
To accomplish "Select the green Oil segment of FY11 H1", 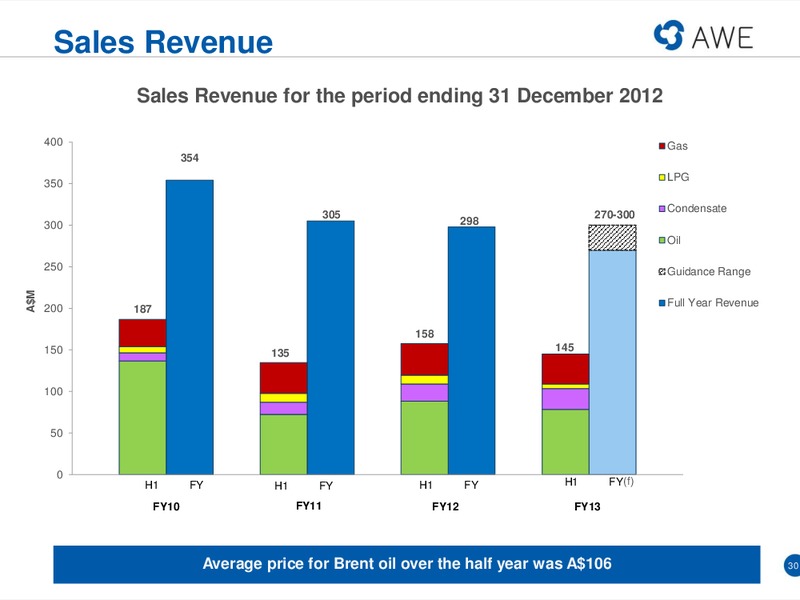I will coord(284,444).
